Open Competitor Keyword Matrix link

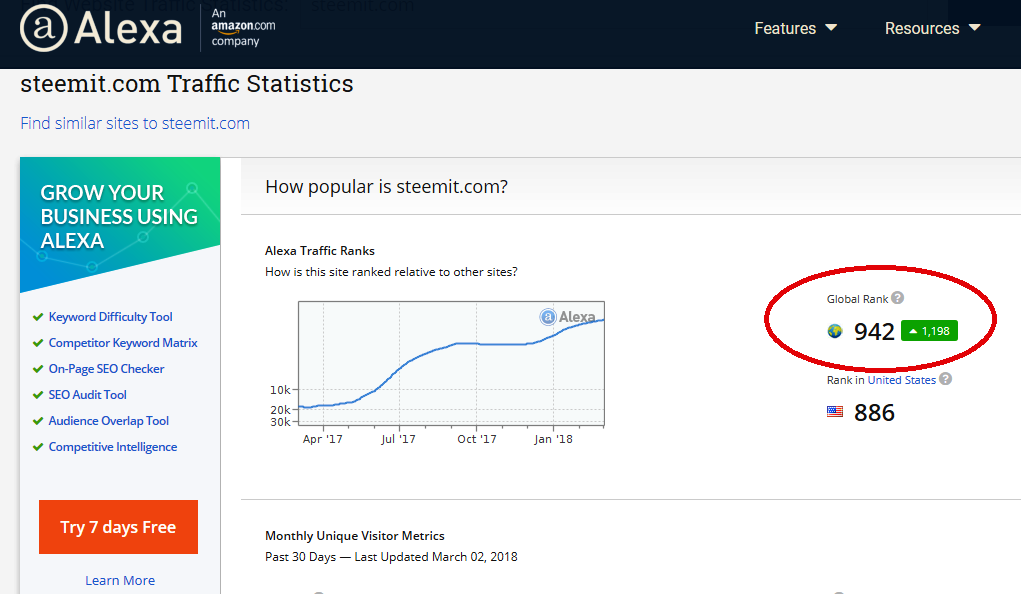[x=122, y=343]
